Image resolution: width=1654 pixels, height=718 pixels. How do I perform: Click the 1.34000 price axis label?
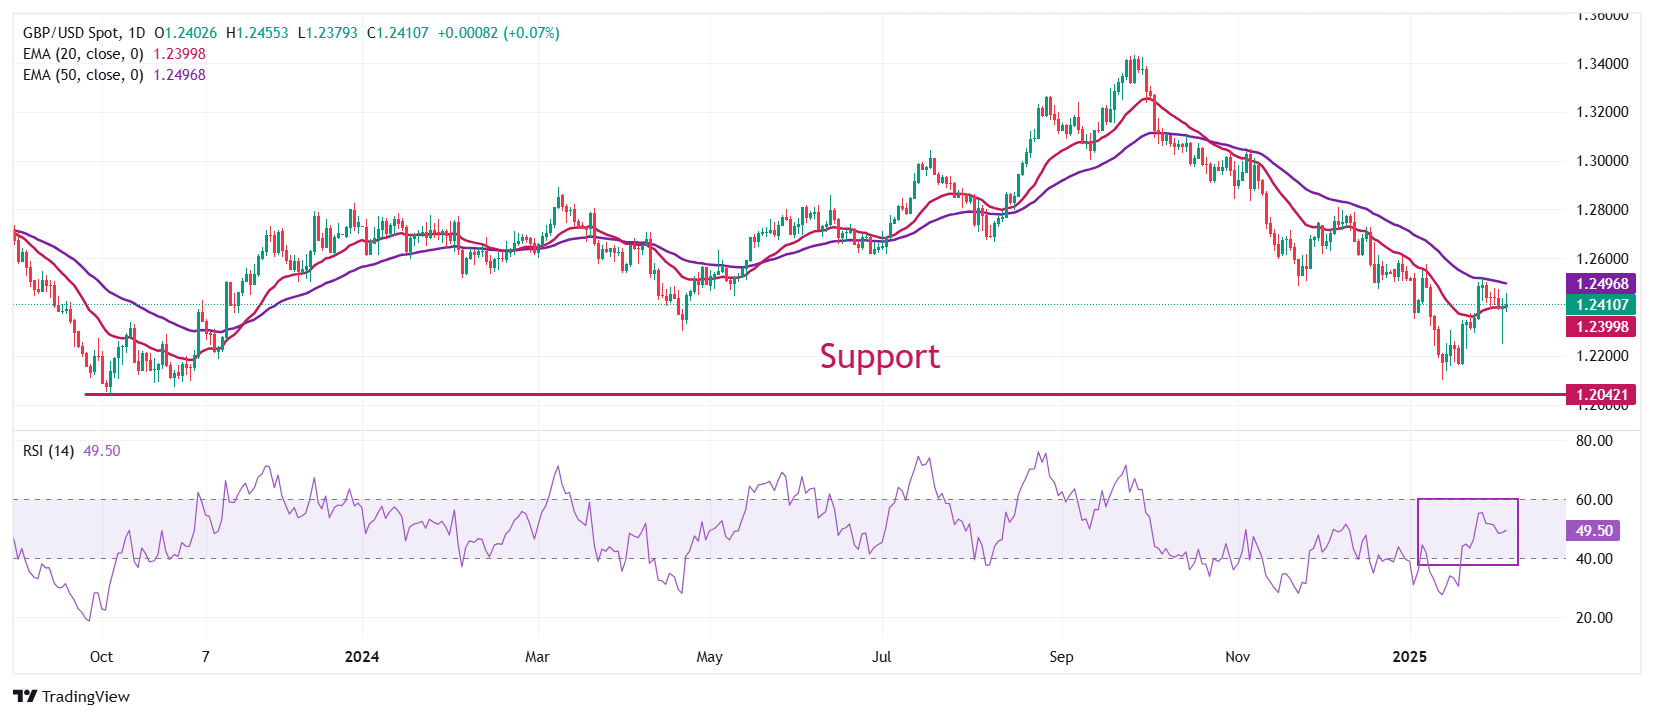[x=1602, y=64]
